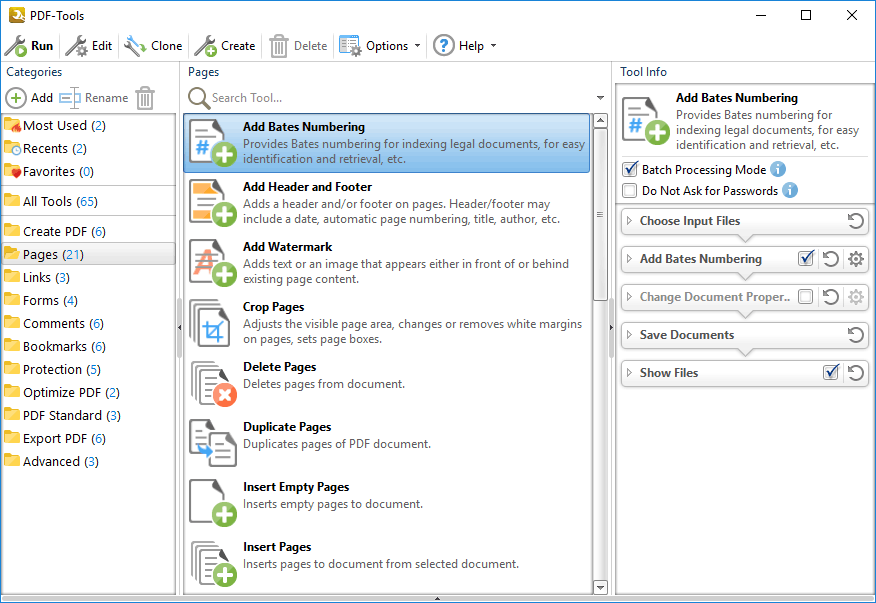Show Do Not Ask for Passwords info
The image size is (876, 603).
tap(789, 190)
